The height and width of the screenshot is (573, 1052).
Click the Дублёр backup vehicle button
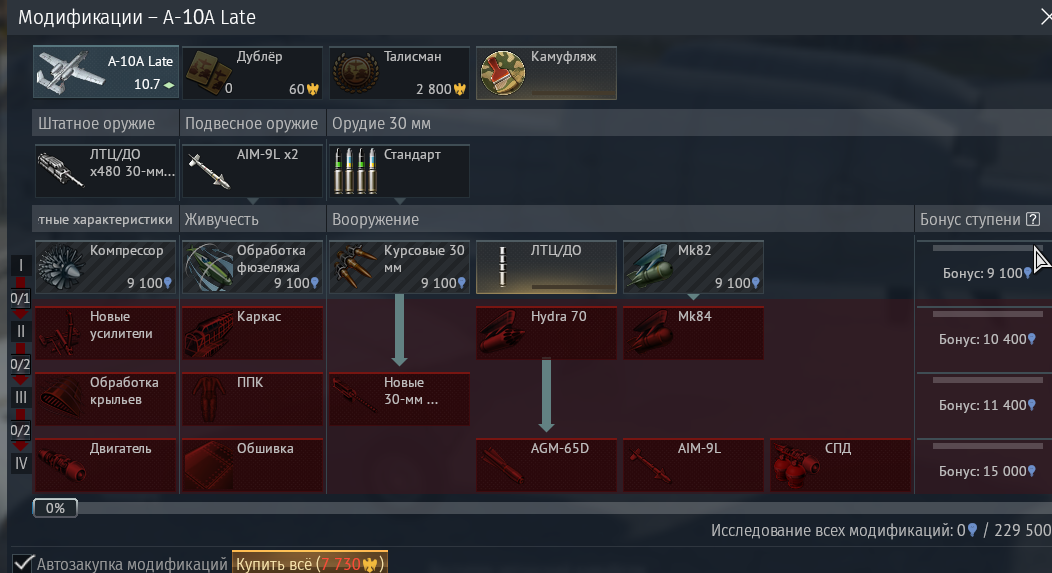click(252, 72)
